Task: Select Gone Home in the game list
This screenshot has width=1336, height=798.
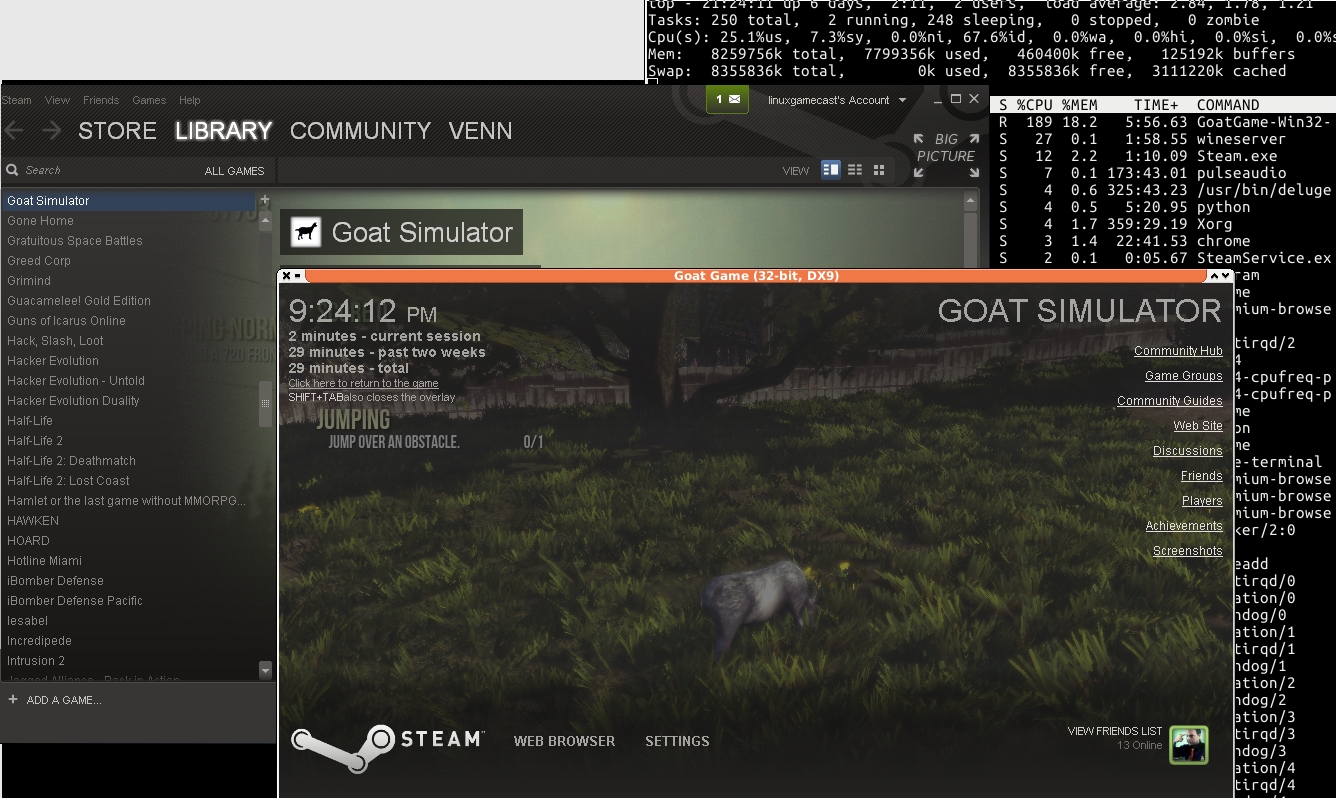Action: 129,221
